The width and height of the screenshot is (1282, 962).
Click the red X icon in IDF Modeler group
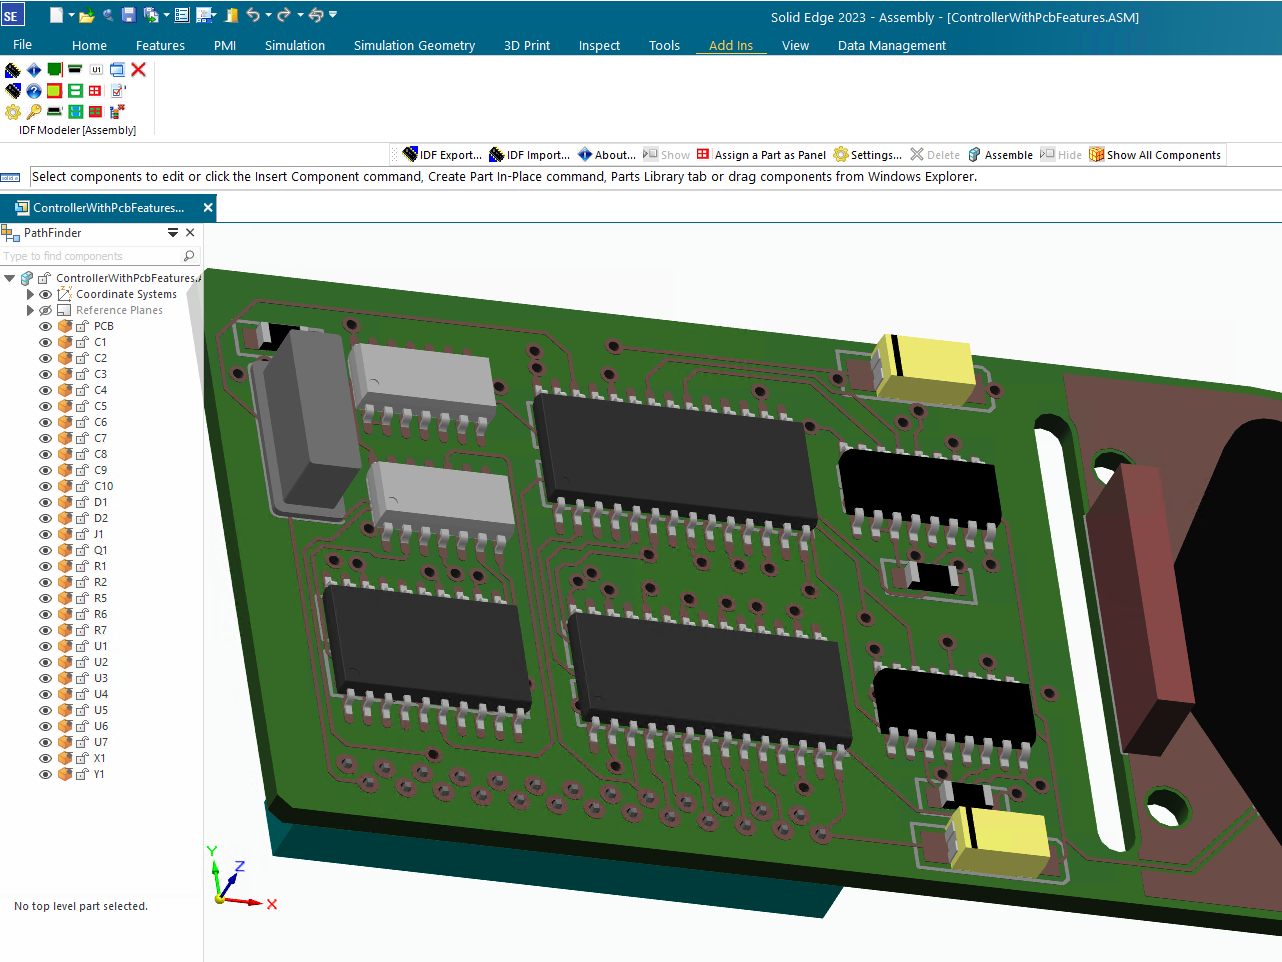(x=139, y=70)
